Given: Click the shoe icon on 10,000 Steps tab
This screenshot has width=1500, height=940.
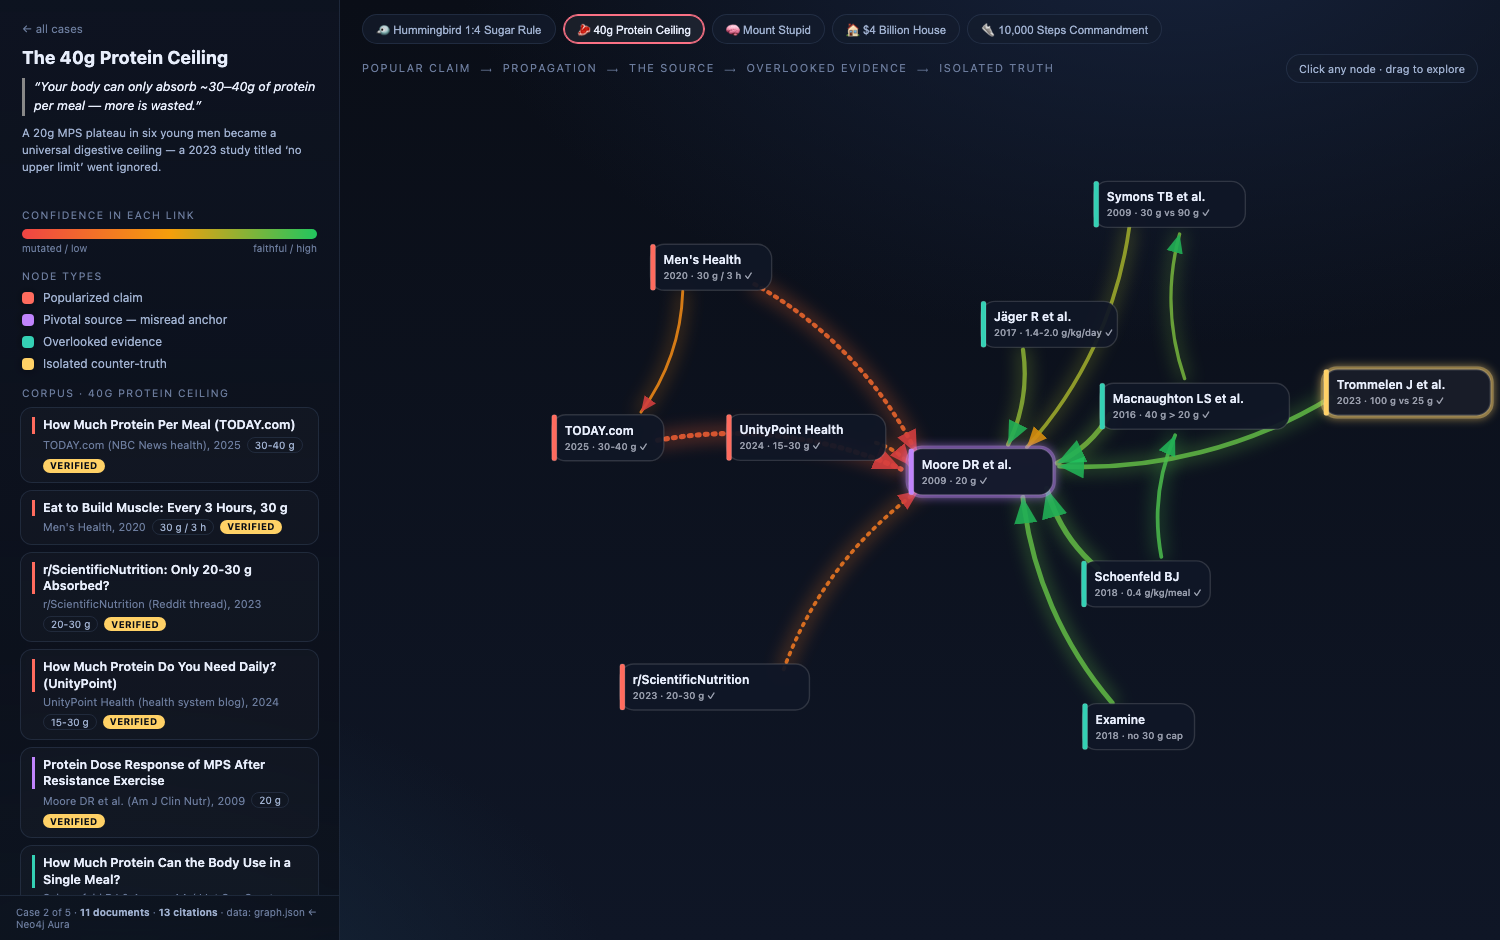Looking at the screenshot, I should 988,30.
